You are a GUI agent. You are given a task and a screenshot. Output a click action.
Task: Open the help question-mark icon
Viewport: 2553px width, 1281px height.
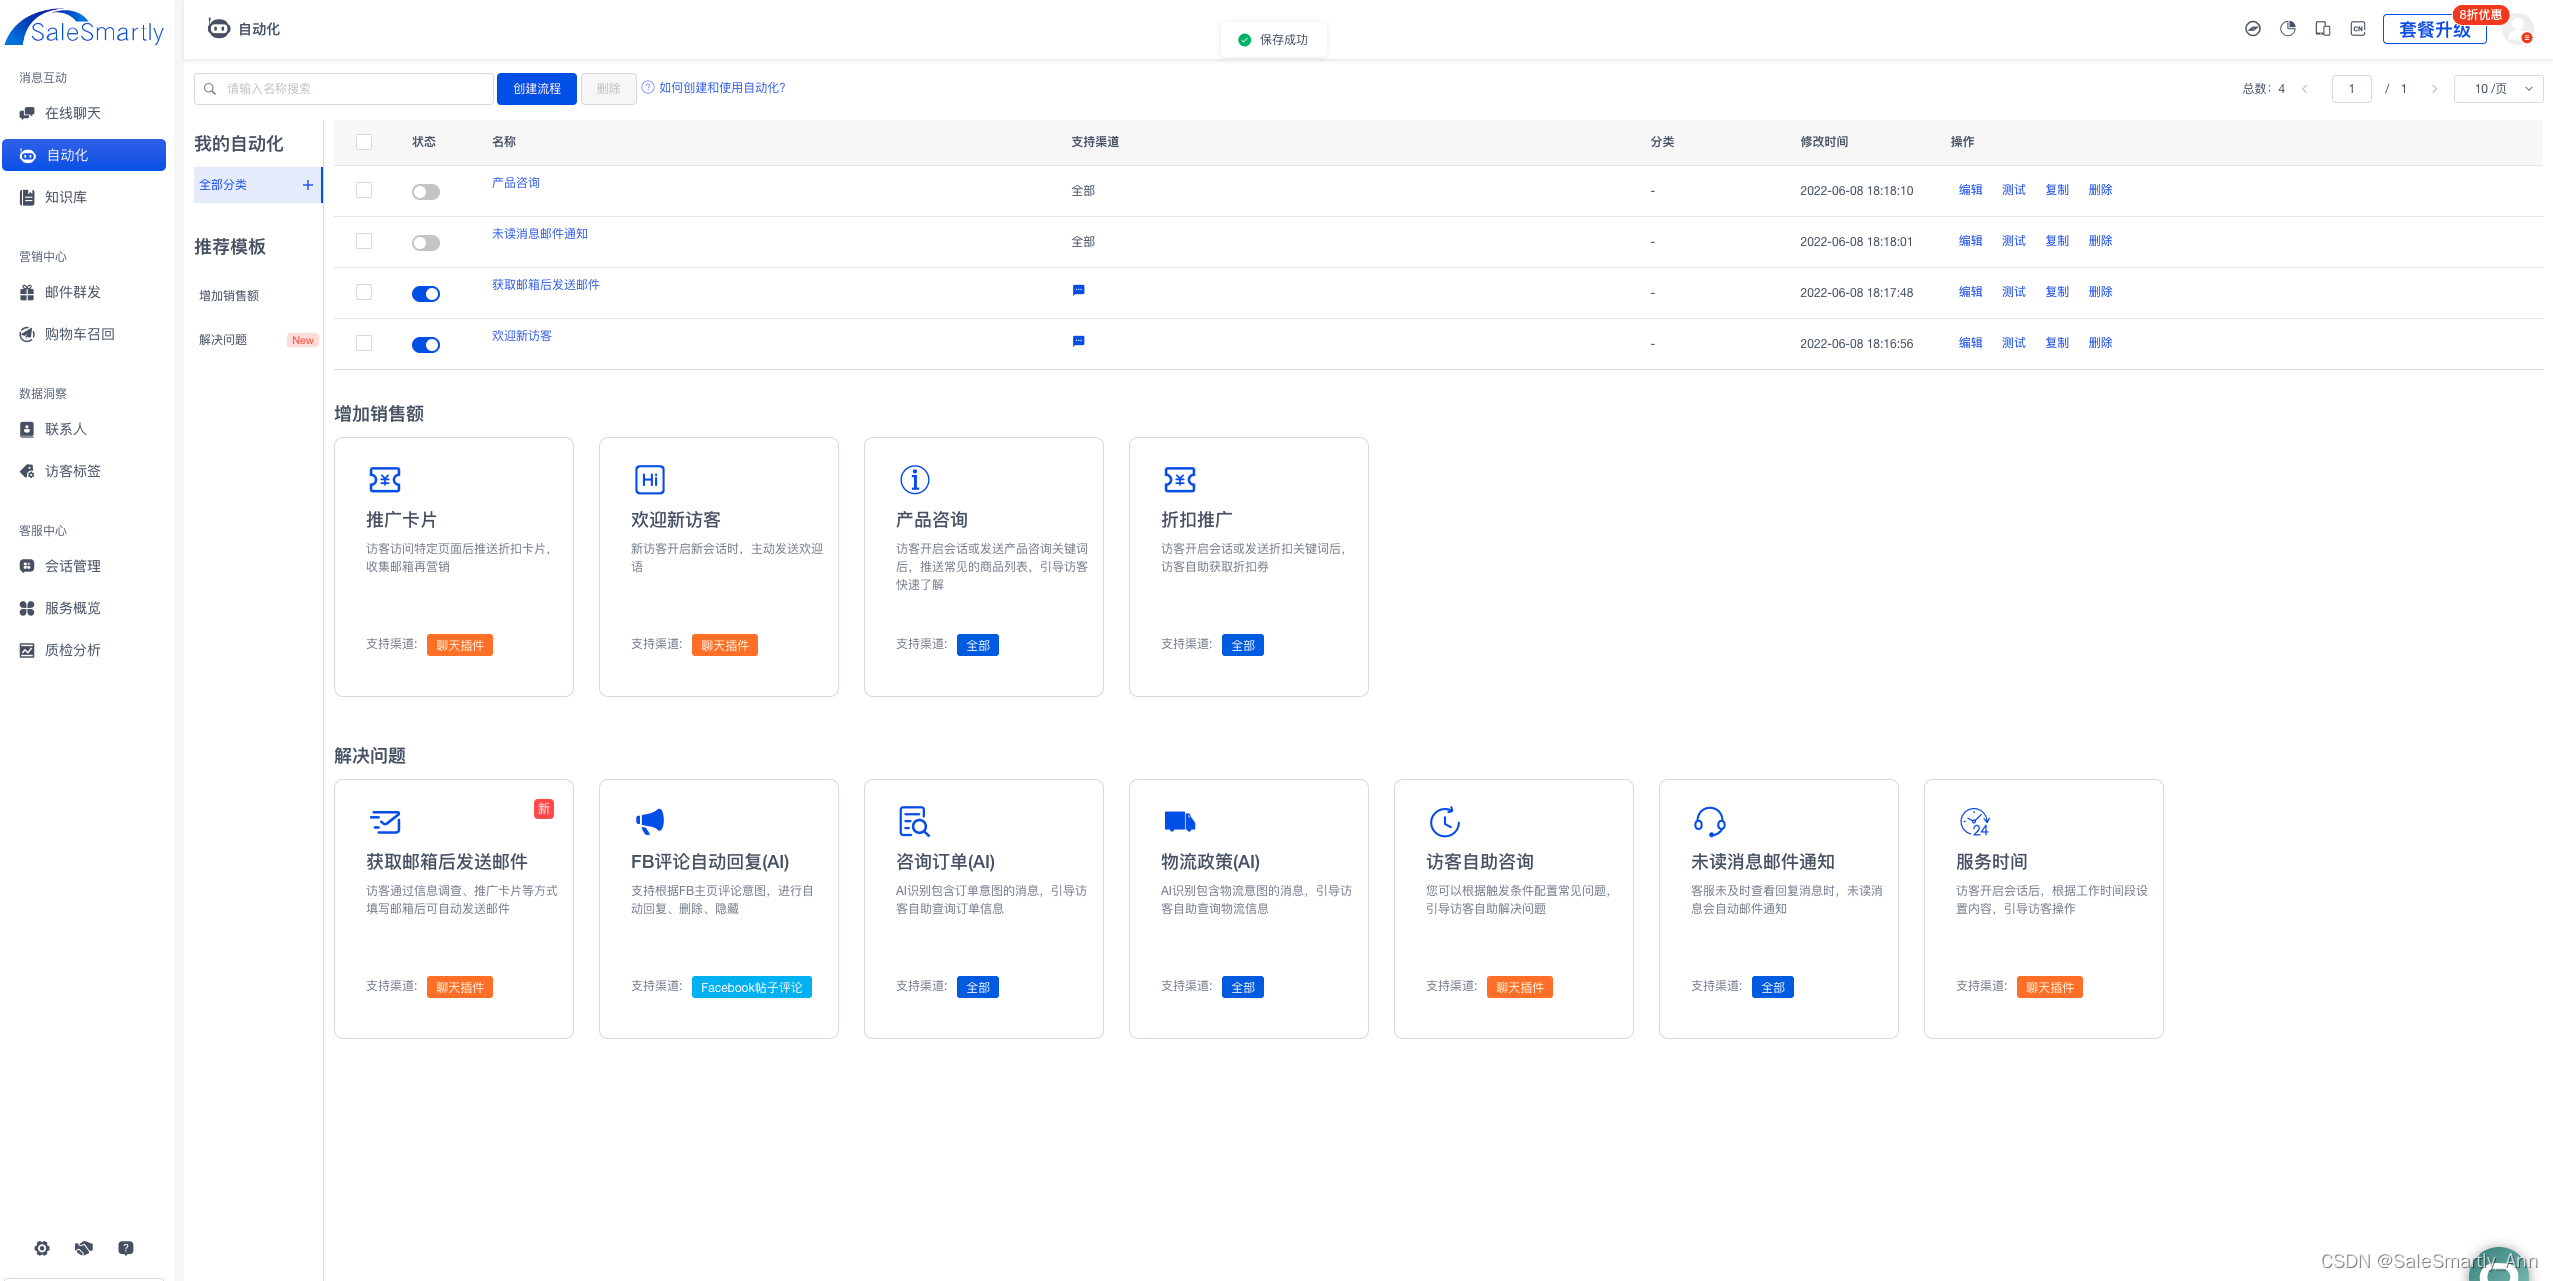point(126,1248)
